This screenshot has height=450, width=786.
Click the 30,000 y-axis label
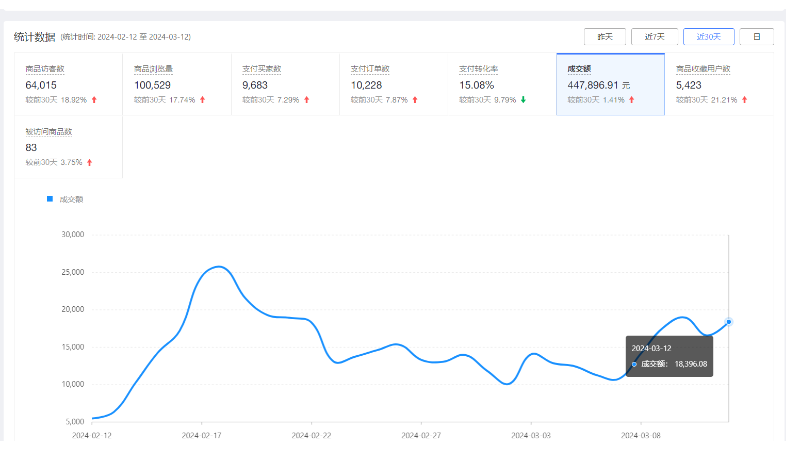click(73, 234)
